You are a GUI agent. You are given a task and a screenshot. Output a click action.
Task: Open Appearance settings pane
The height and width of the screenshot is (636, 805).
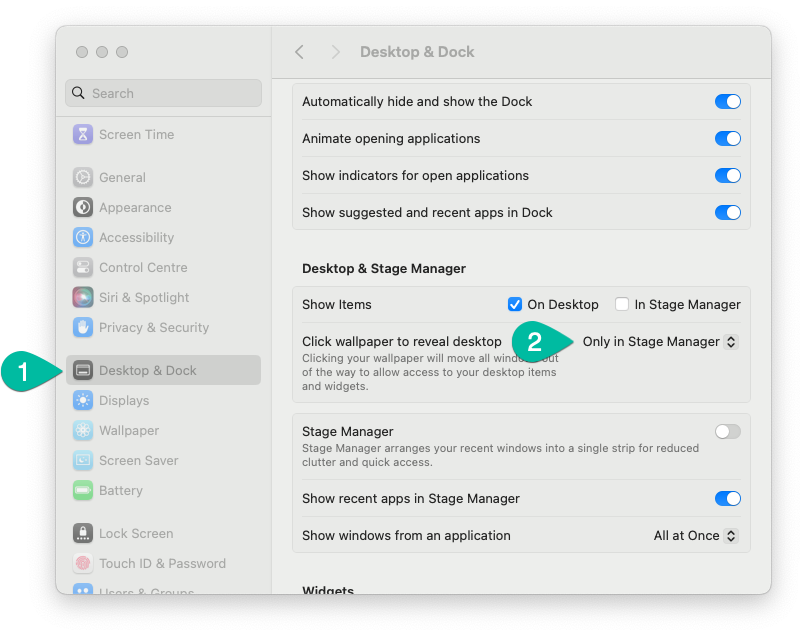pyautogui.click(x=164, y=207)
